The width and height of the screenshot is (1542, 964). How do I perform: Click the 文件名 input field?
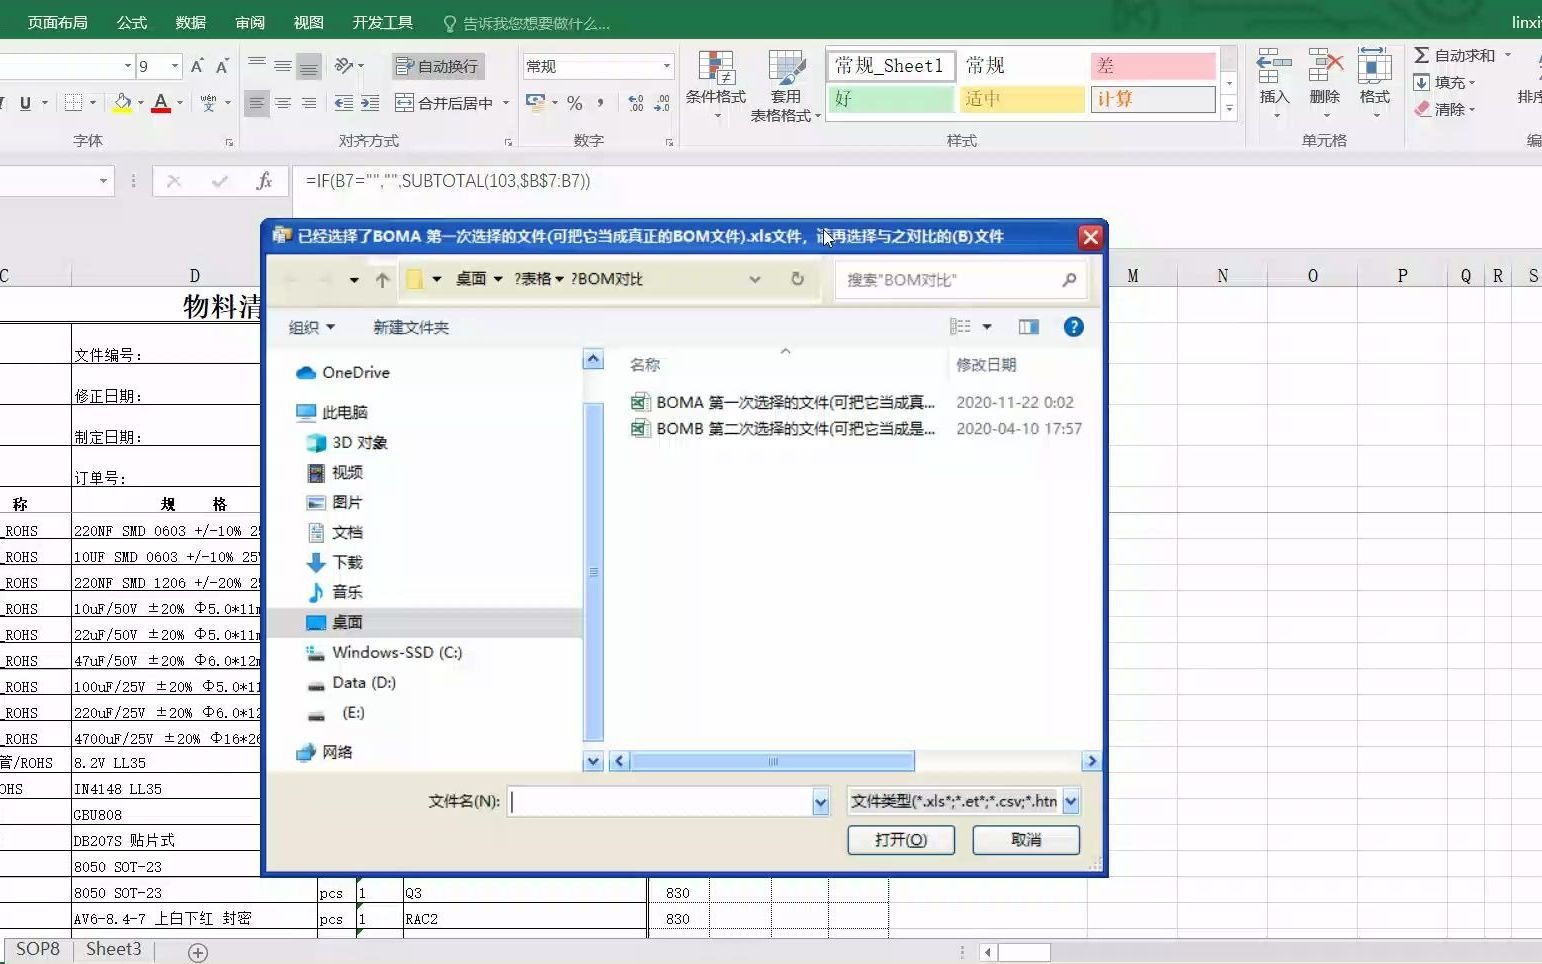(x=661, y=801)
